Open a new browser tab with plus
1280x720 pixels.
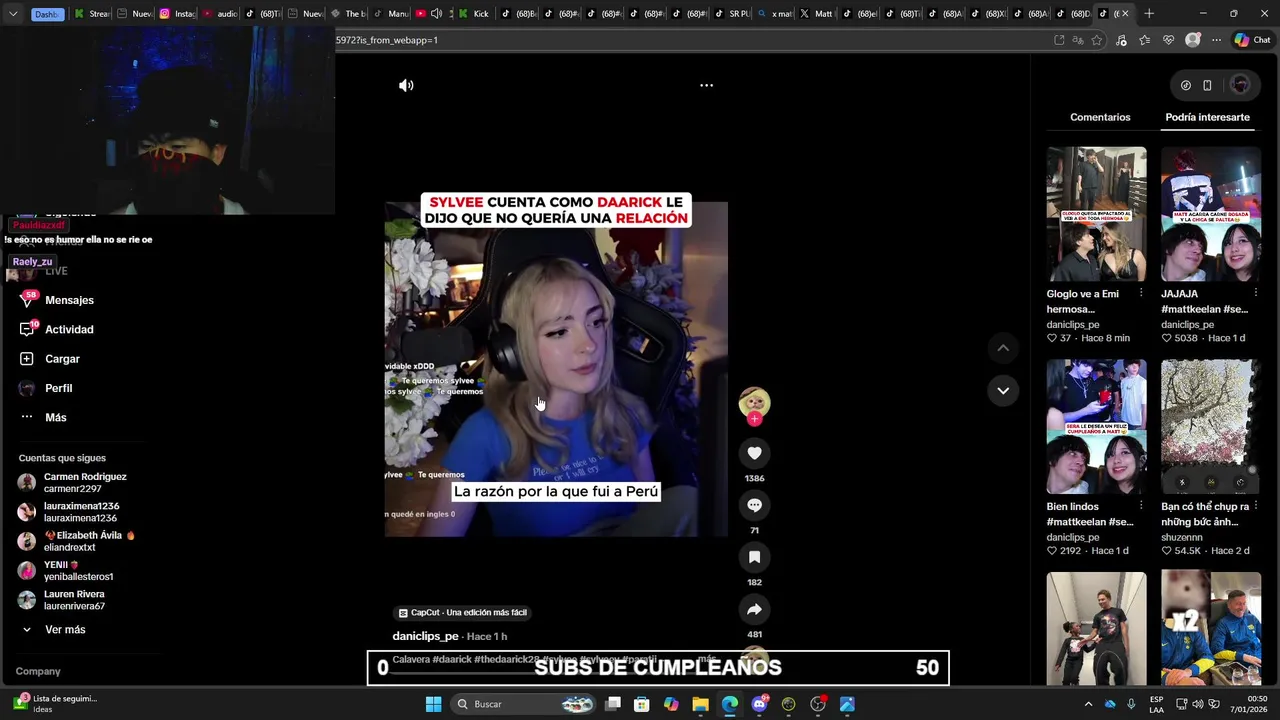tap(1149, 13)
